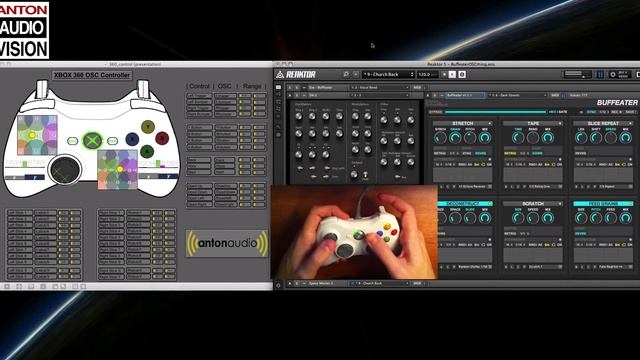Toggle the Buffeater BYPASS button

(435, 112)
